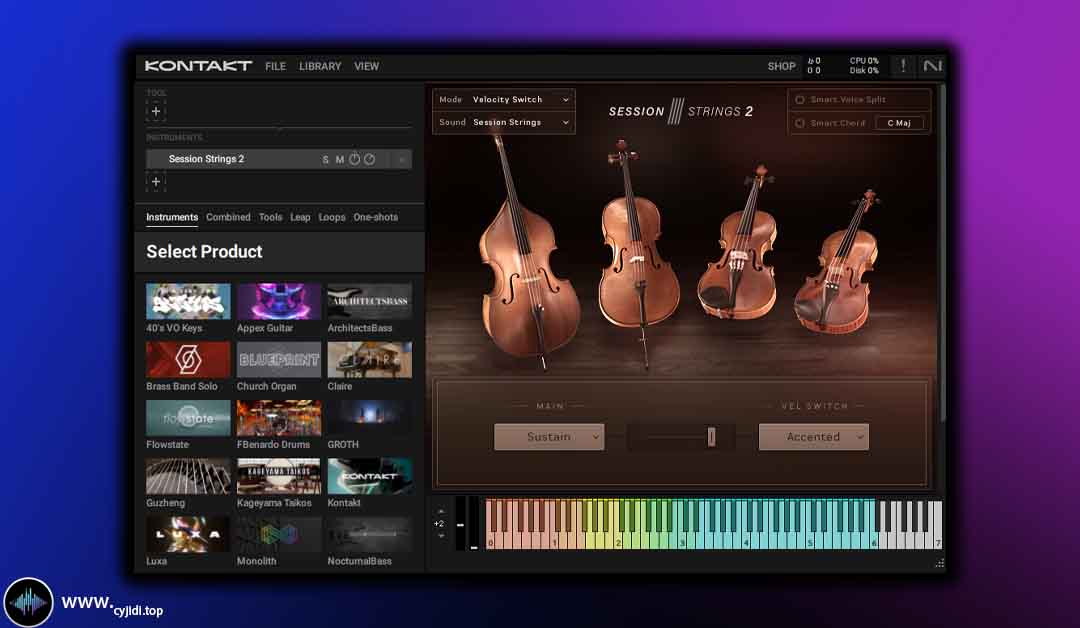Open the exclamation alert icon in the header

click(x=903, y=66)
